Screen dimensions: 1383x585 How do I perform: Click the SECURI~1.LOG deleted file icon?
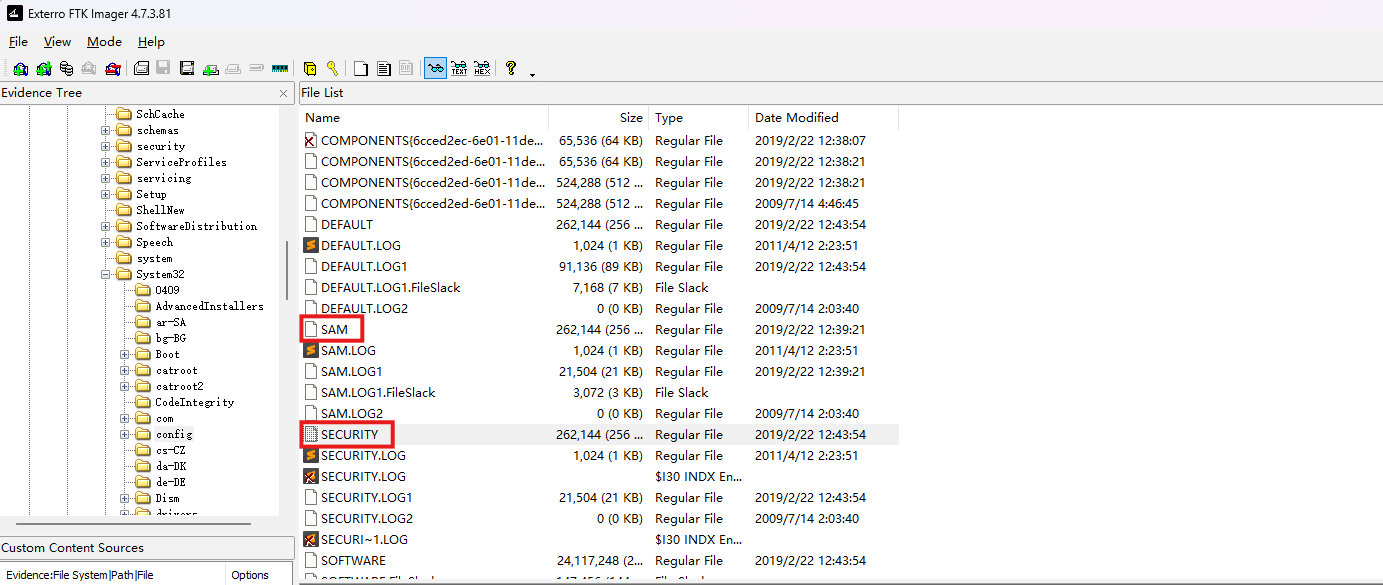tap(310, 539)
